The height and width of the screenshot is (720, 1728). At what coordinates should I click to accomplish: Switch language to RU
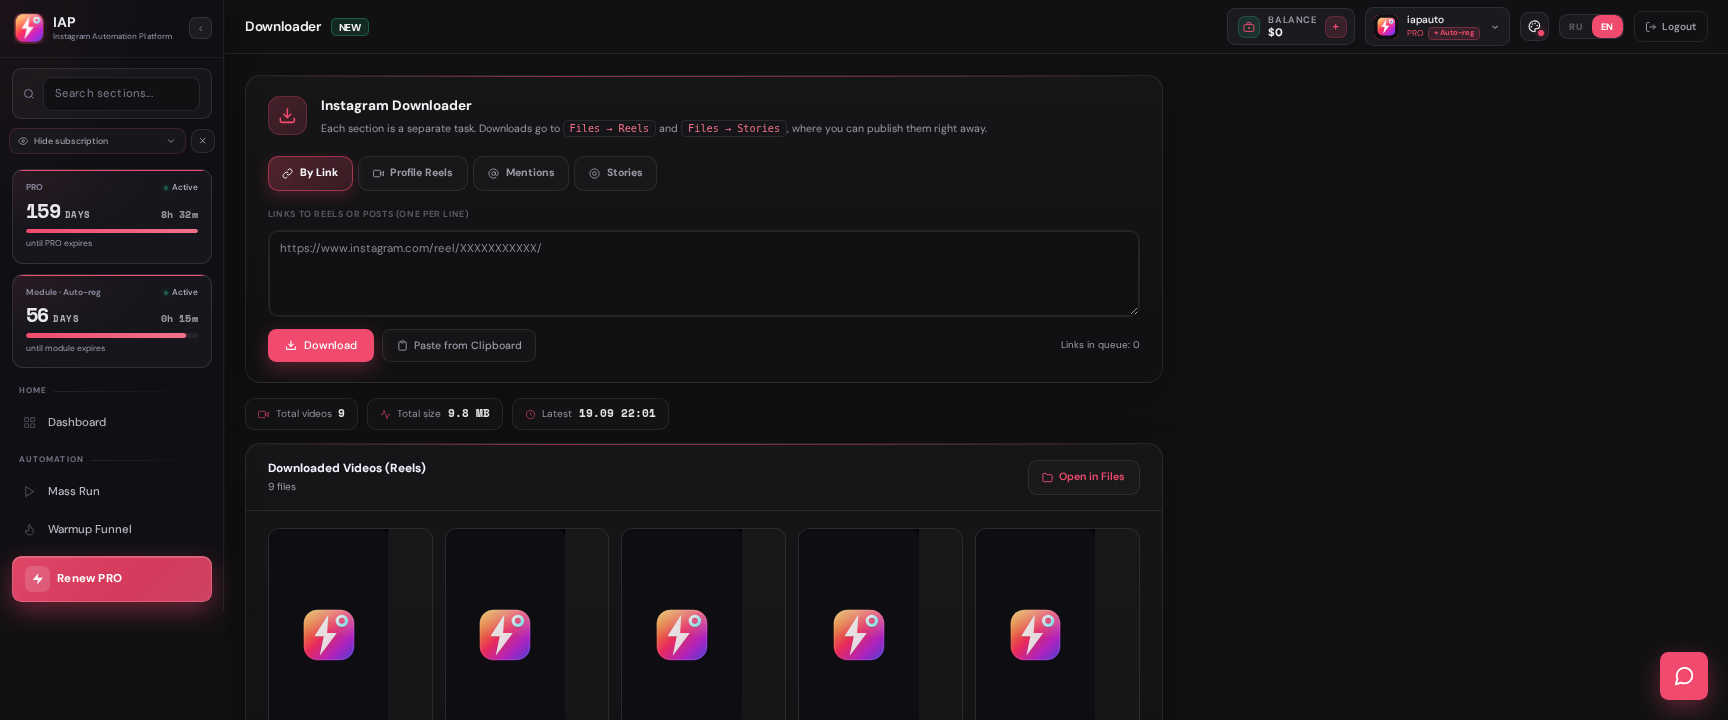coord(1576,27)
